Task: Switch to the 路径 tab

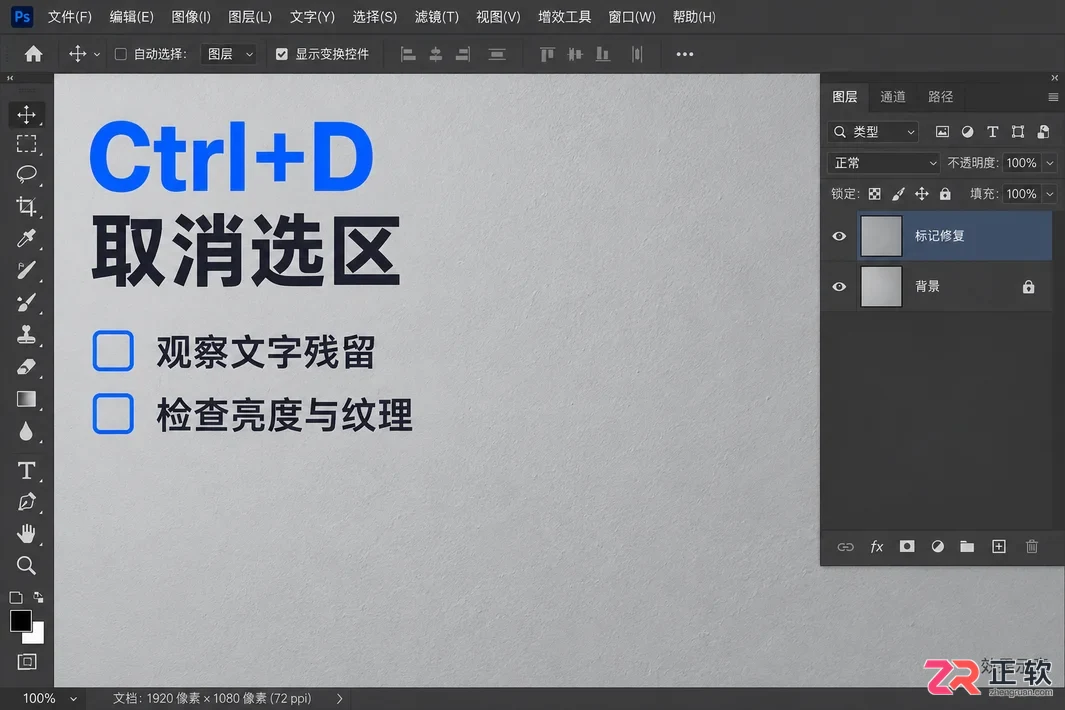Action: 941,96
